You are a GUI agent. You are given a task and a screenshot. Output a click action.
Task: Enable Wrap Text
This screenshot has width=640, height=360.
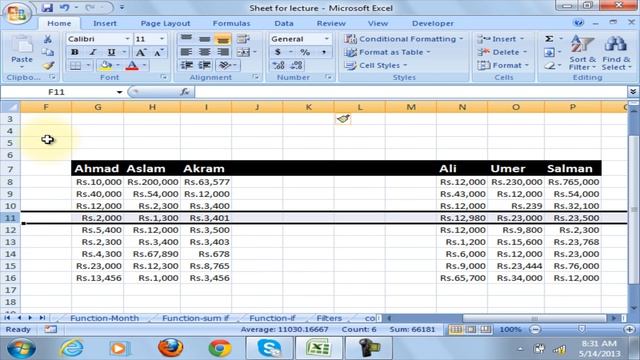pos(243,39)
